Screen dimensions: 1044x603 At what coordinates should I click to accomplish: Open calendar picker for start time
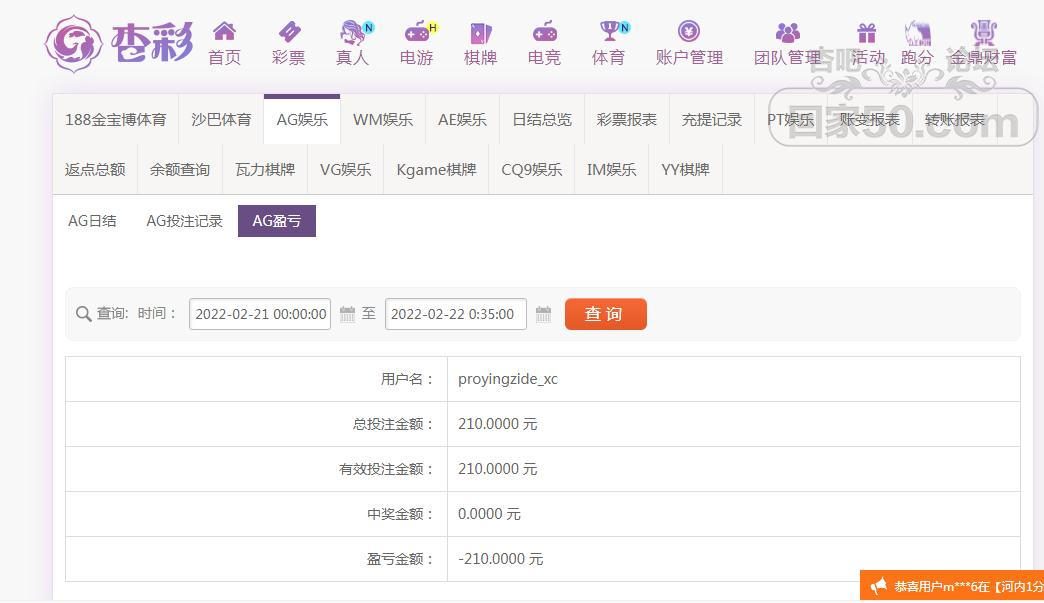pyautogui.click(x=348, y=314)
